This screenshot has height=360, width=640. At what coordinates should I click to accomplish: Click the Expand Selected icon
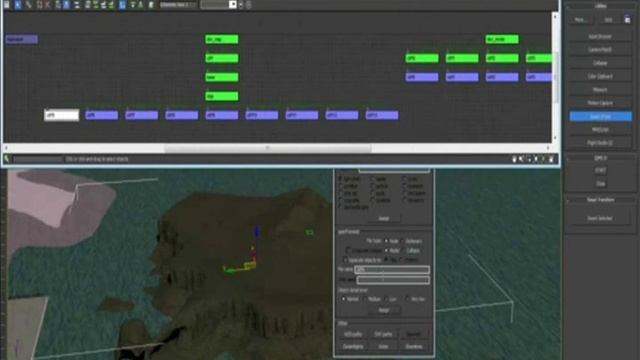(133, 4)
